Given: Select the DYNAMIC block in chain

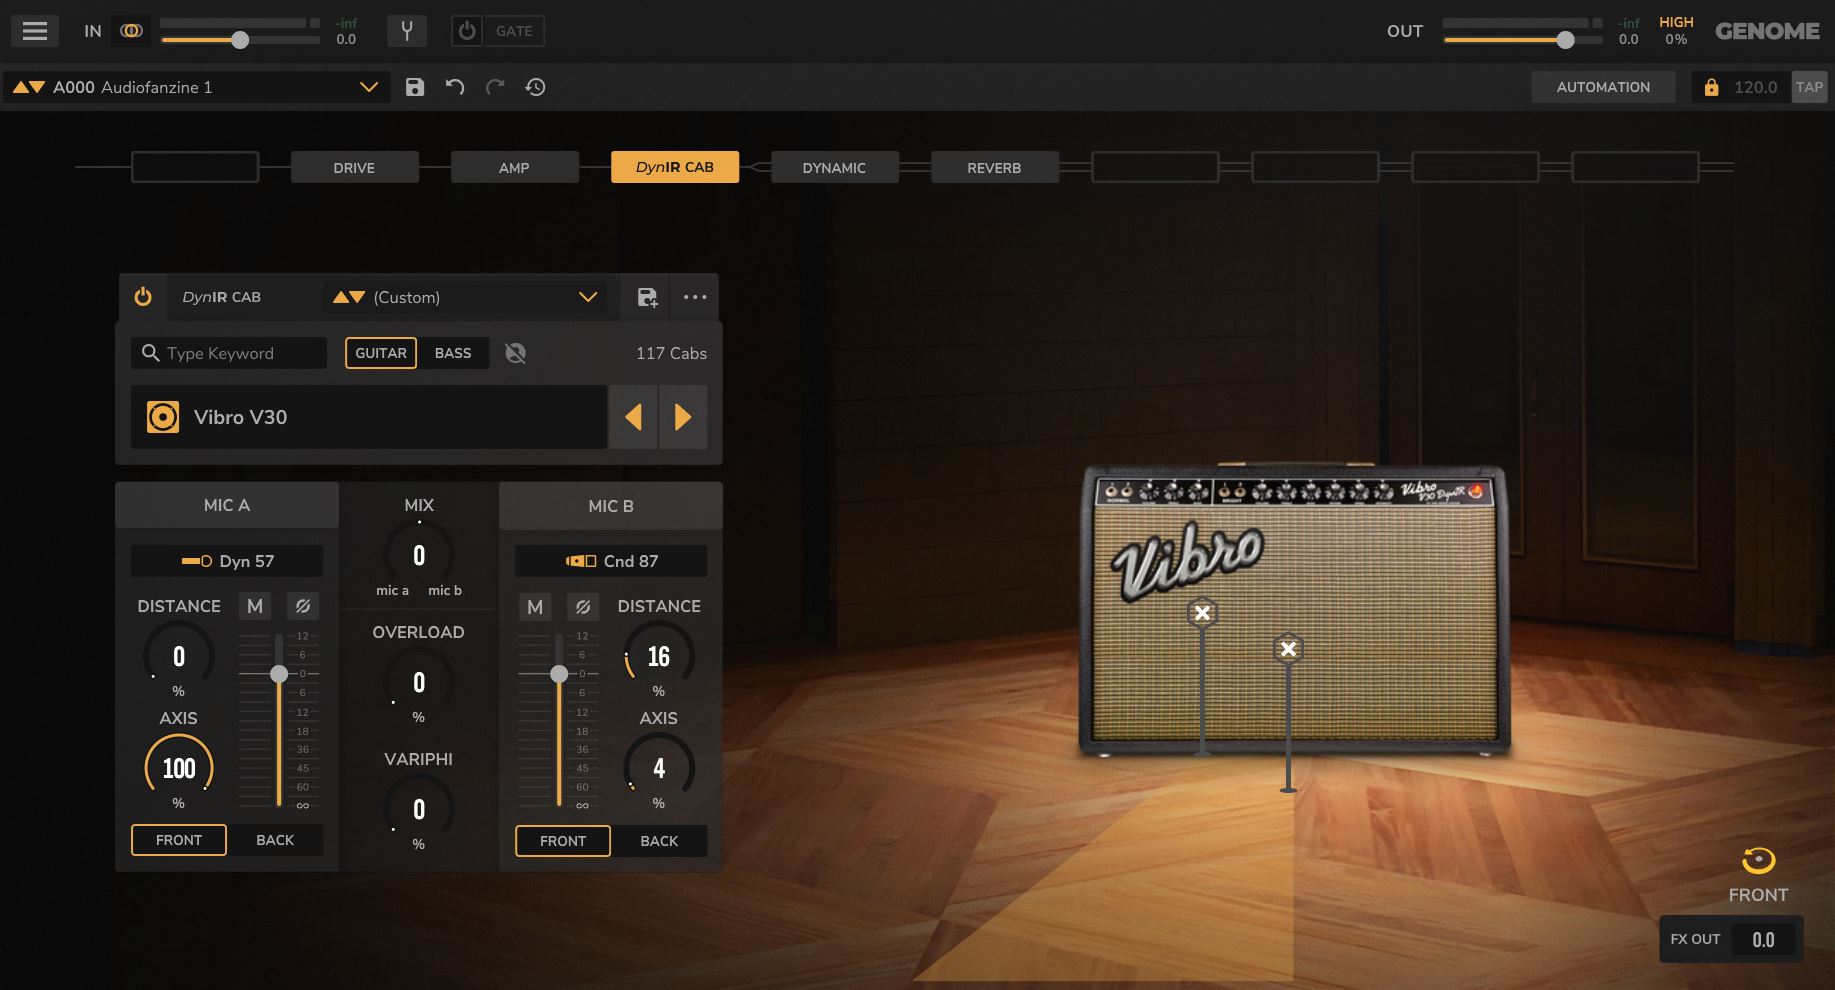Looking at the screenshot, I should pos(834,167).
